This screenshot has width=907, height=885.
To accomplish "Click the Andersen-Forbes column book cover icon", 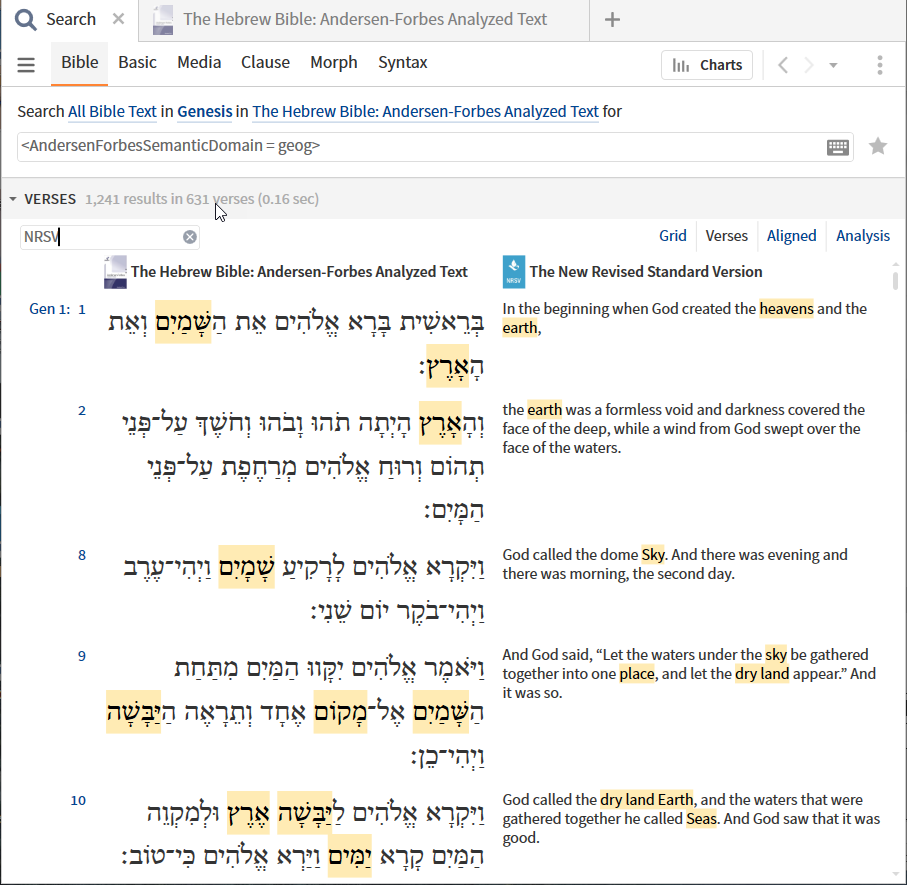I will pyautogui.click(x=115, y=272).
